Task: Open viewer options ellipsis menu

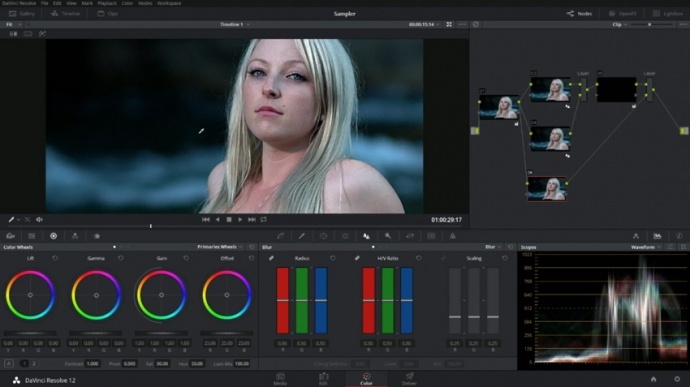Action: click(x=462, y=24)
